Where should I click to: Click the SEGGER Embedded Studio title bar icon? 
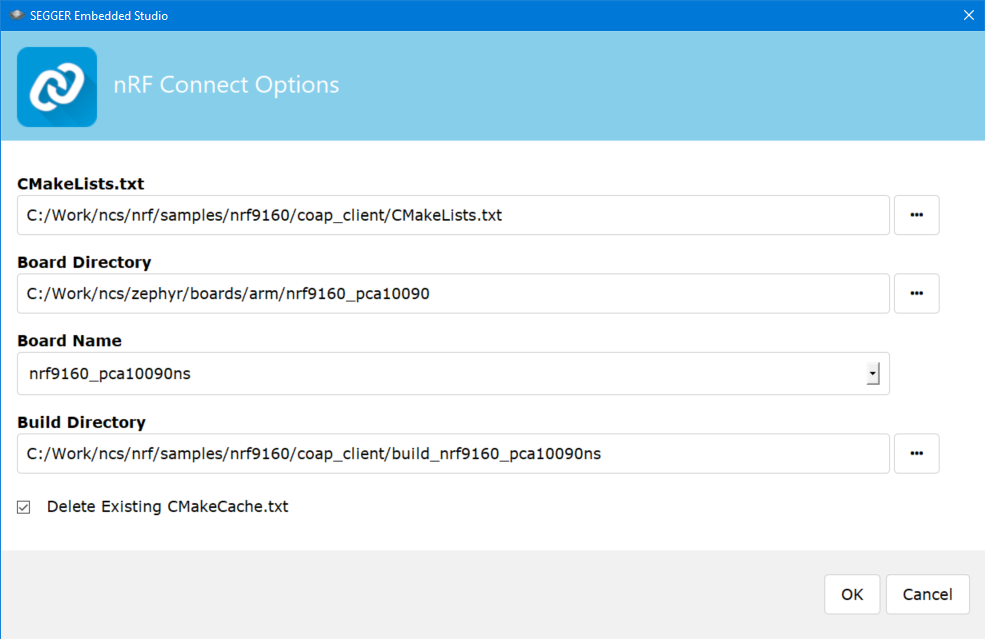17,15
